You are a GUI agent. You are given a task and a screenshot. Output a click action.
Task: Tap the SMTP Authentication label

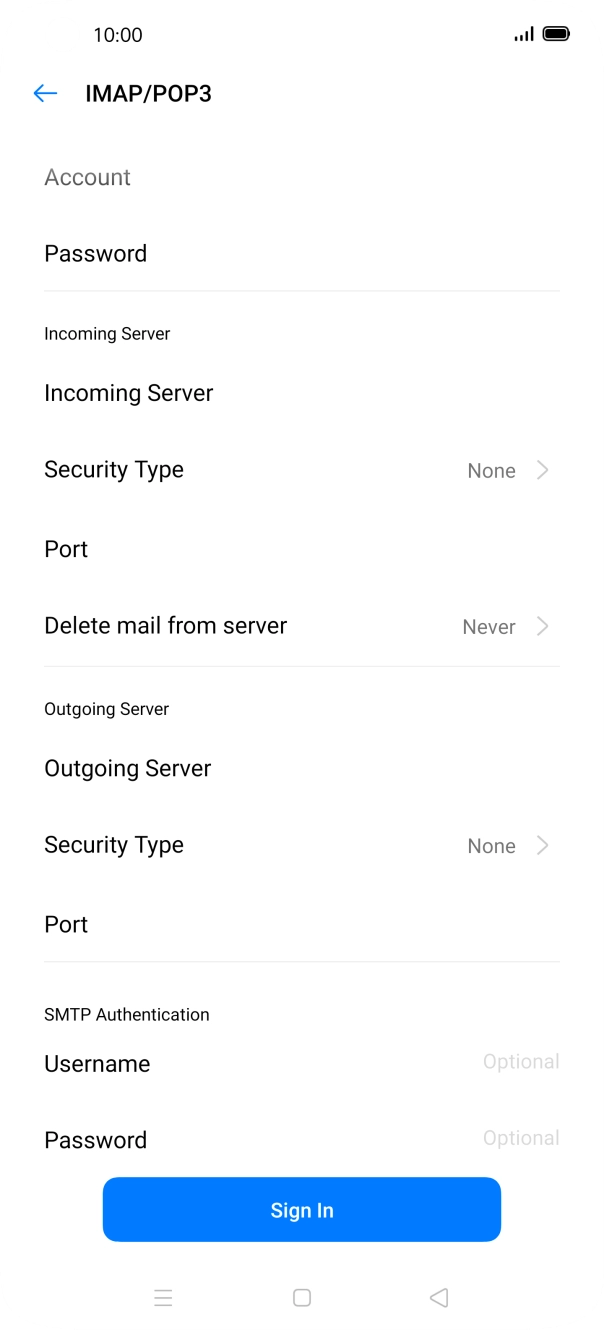click(126, 1014)
